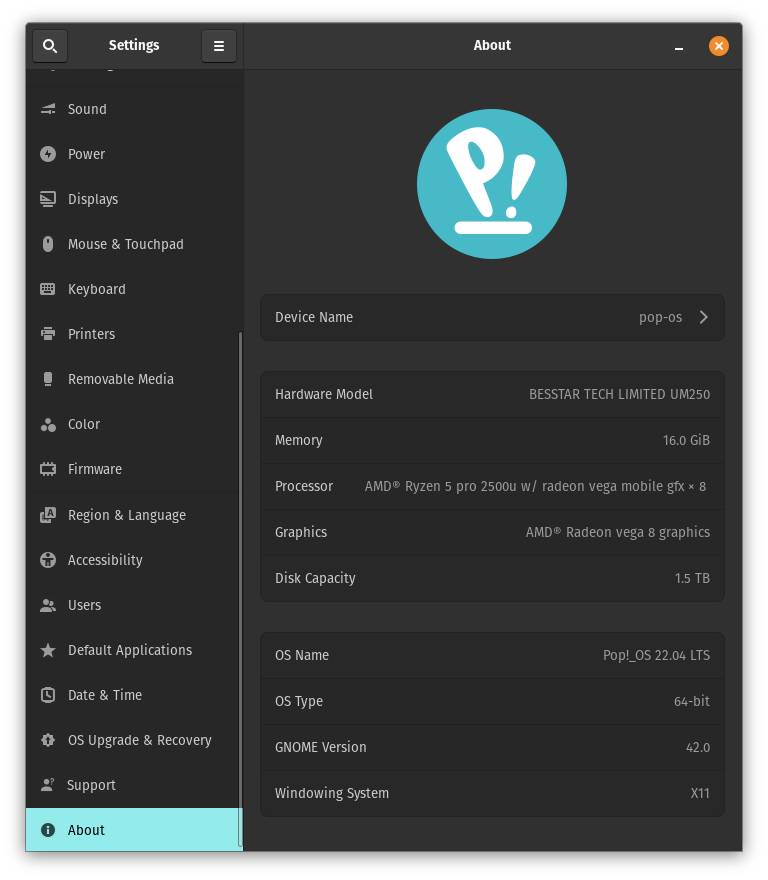This screenshot has height=880, width=768.
Task: Click BESSTAR TECH LIMITED UM250 text
Action: click(x=619, y=395)
